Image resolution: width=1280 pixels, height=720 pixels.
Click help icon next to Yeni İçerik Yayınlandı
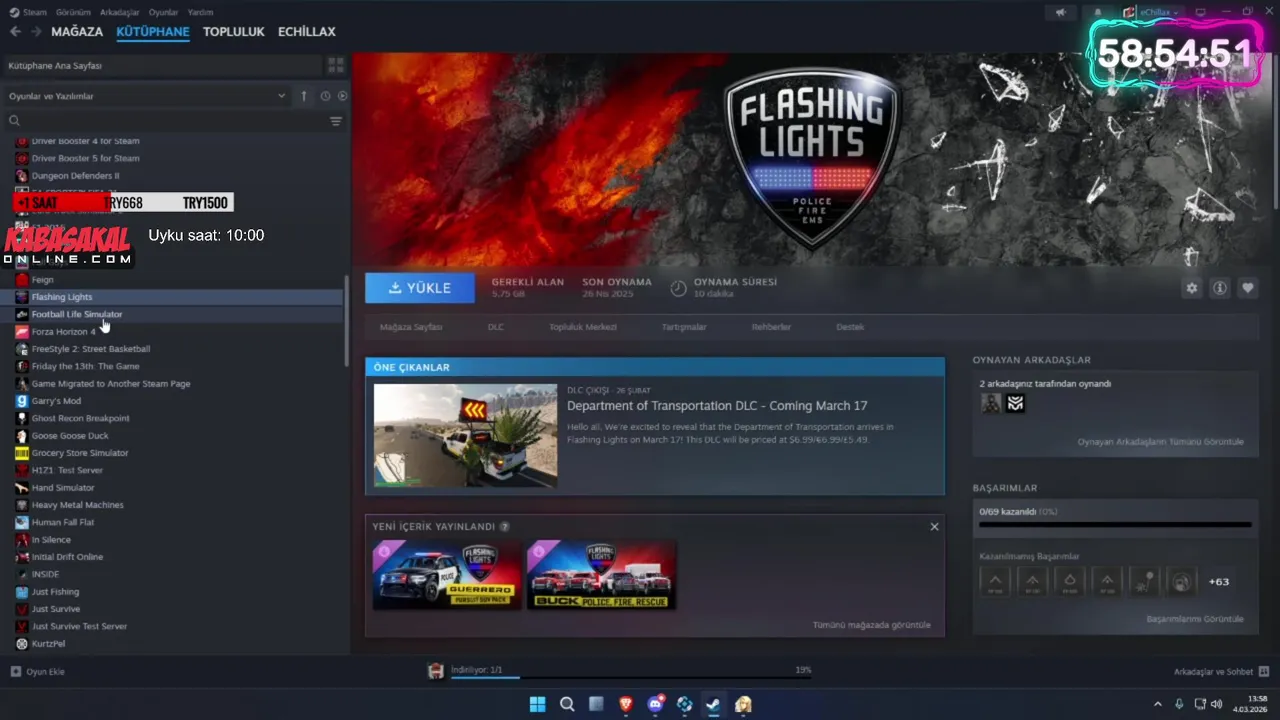pyautogui.click(x=504, y=526)
